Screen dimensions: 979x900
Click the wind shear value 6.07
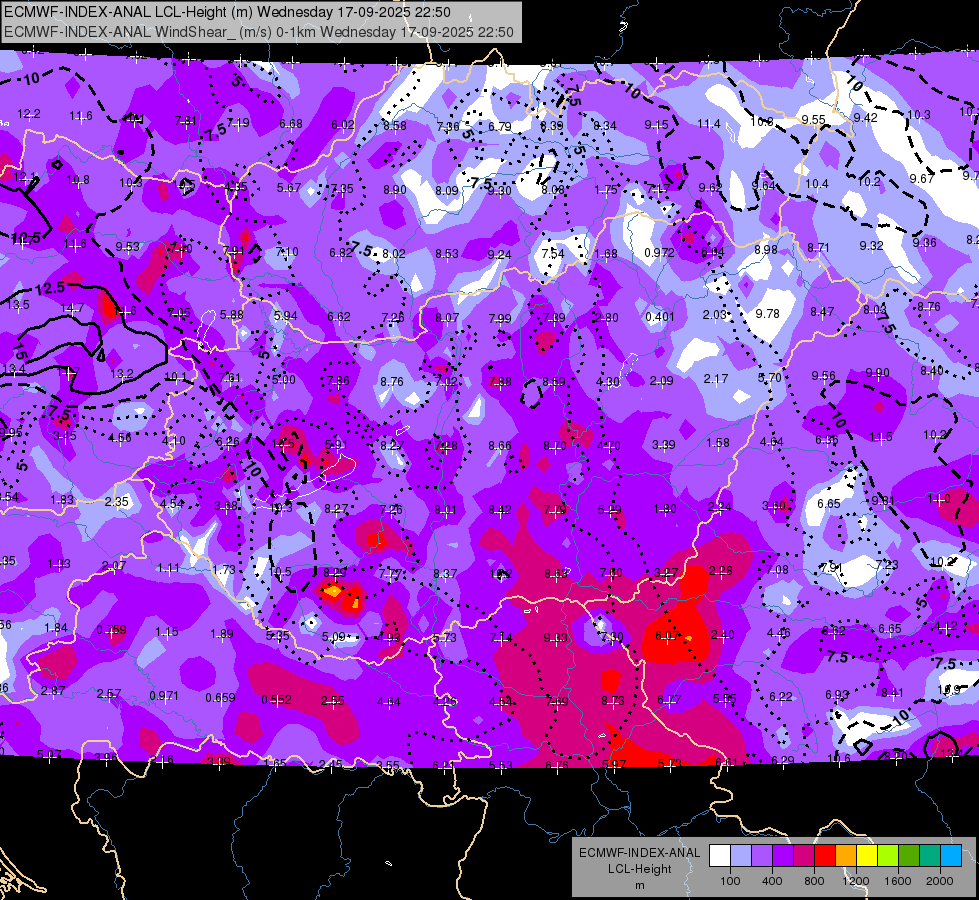click(667, 635)
